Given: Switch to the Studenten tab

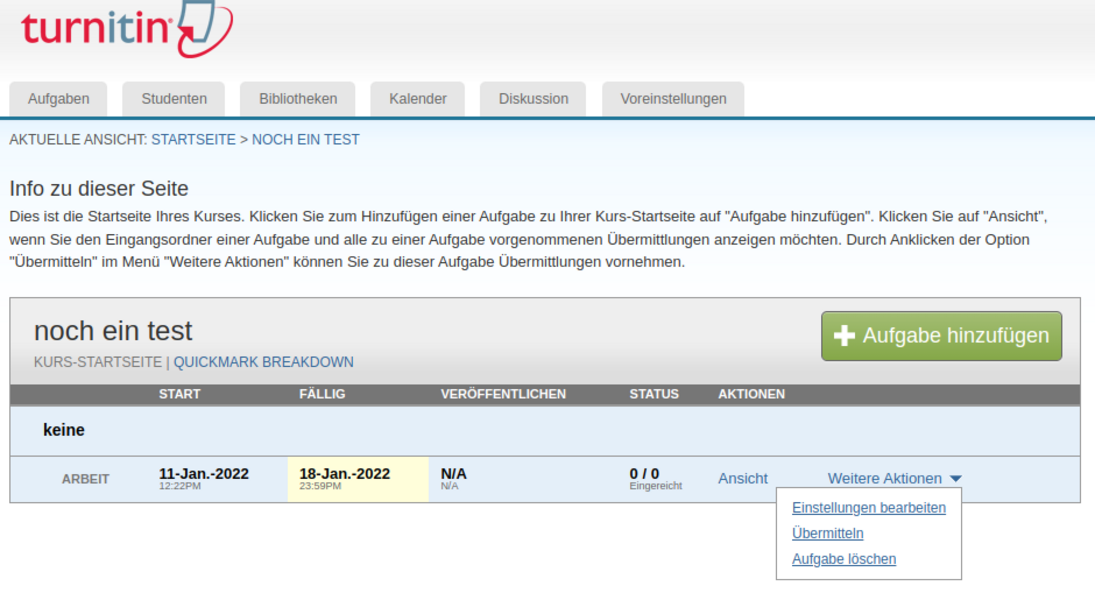Looking at the screenshot, I should [x=174, y=99].
